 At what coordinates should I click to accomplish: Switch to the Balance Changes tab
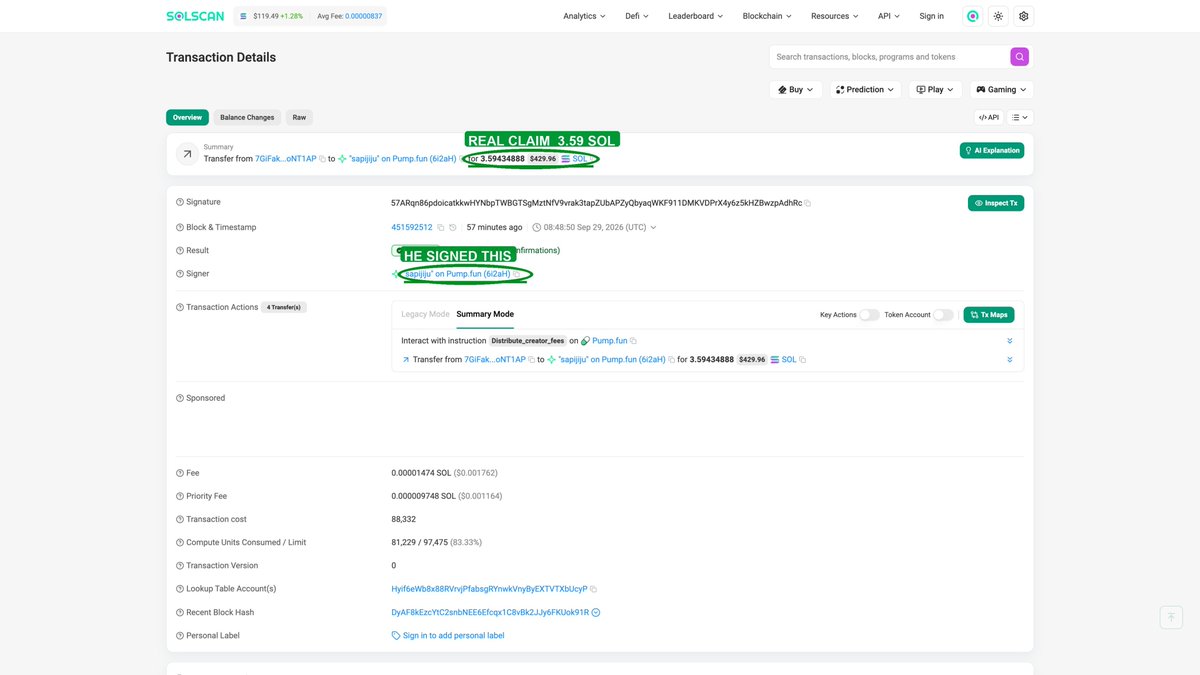pyautogui.click(x=247, y=117)
